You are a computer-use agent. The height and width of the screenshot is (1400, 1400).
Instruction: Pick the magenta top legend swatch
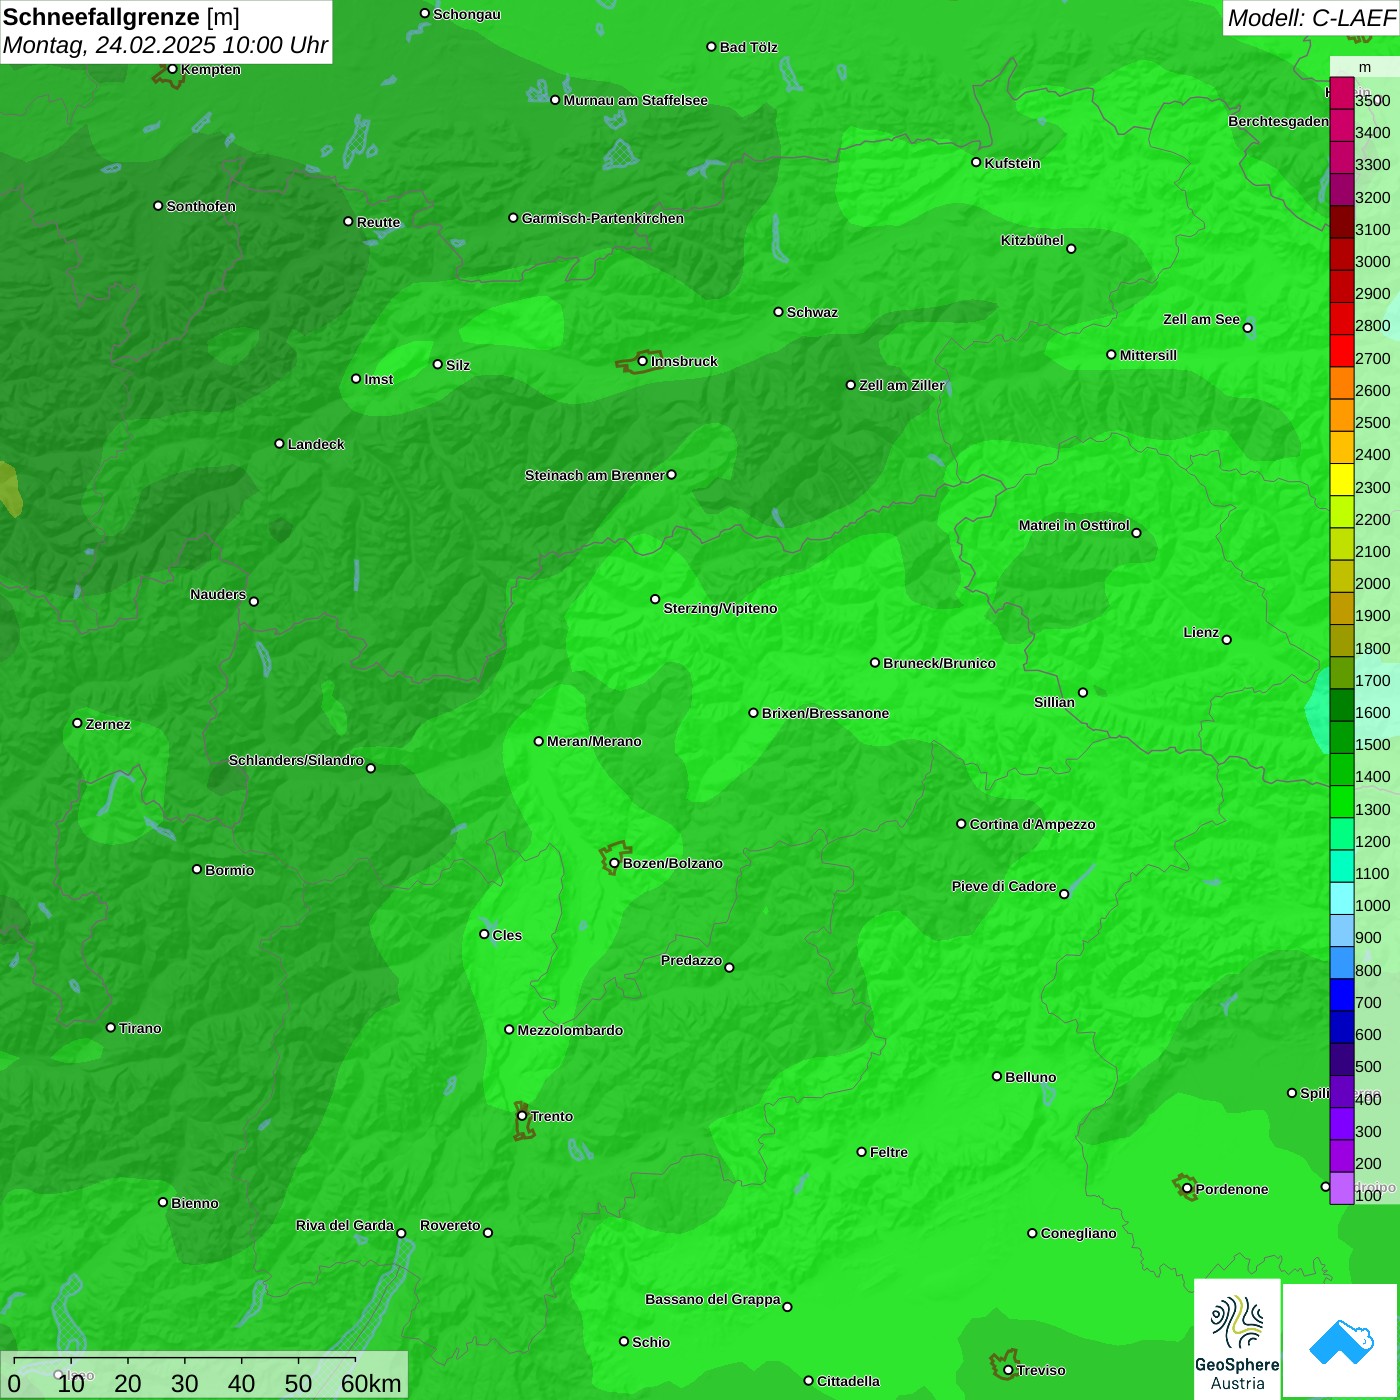click(x=1342, y=93)
